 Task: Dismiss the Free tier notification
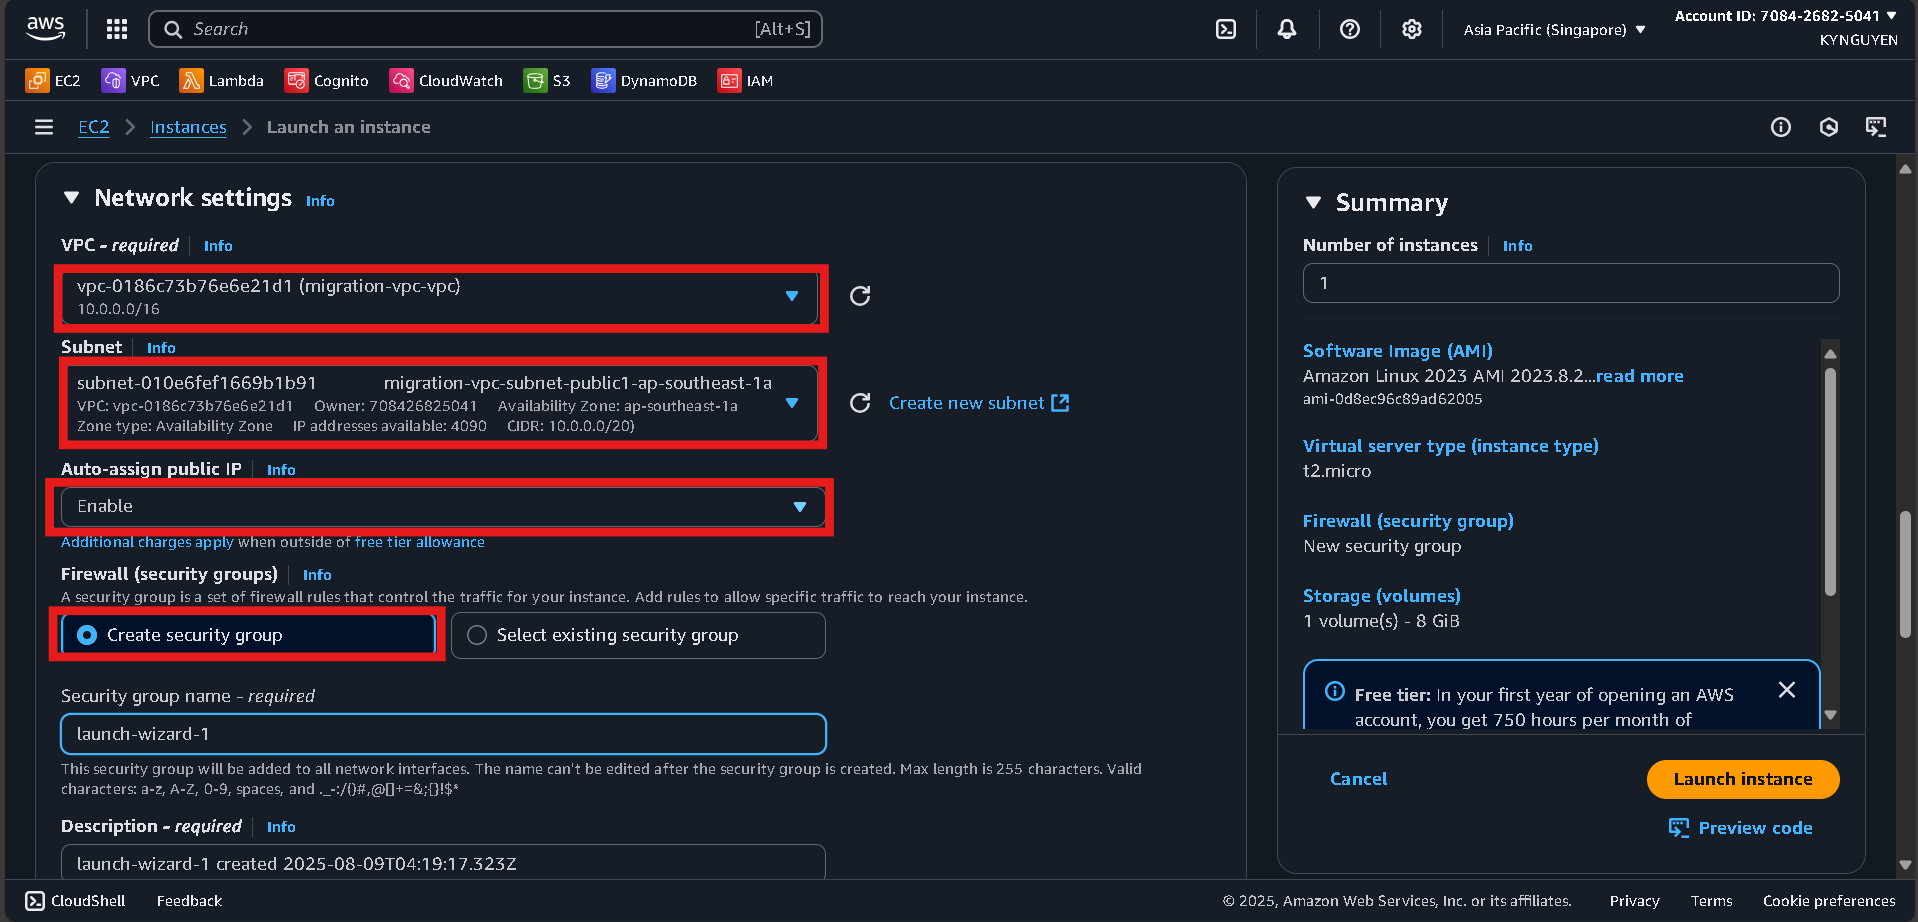(1787, 690)
